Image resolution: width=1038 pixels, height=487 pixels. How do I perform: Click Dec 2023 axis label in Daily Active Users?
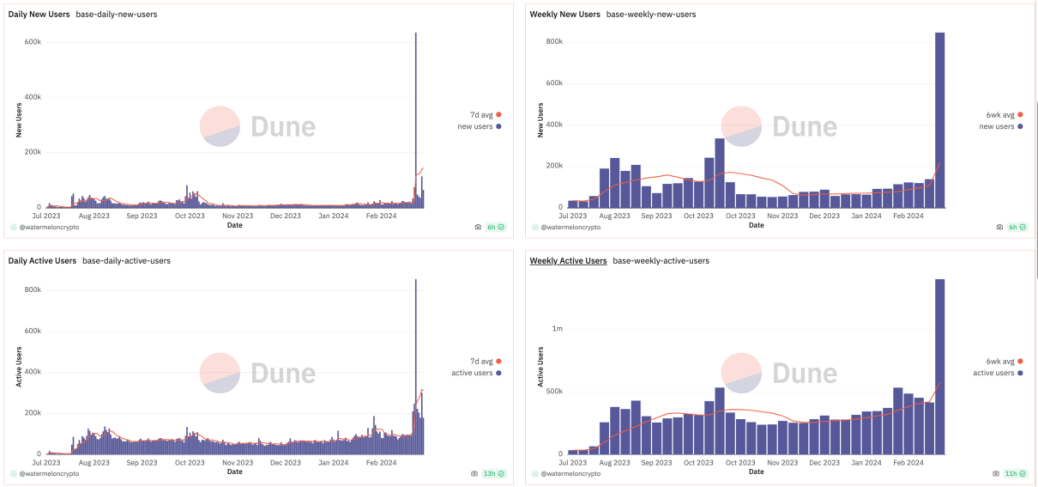click(x=284, y=462)
